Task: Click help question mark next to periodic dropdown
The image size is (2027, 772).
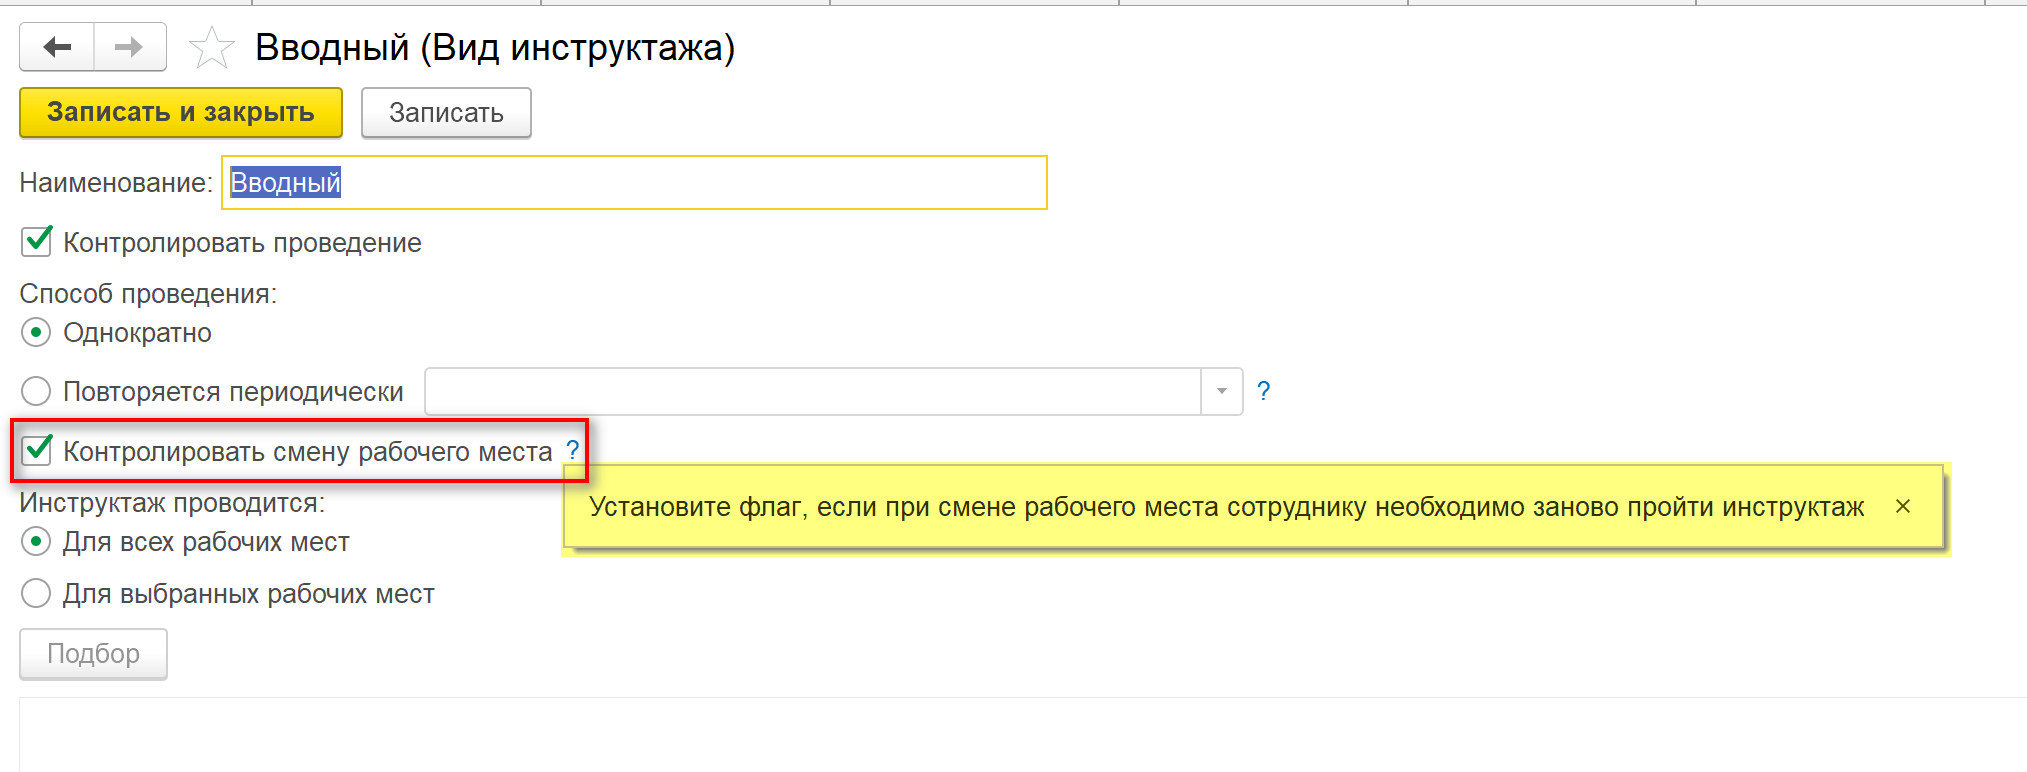Action: pos(1263,391)
